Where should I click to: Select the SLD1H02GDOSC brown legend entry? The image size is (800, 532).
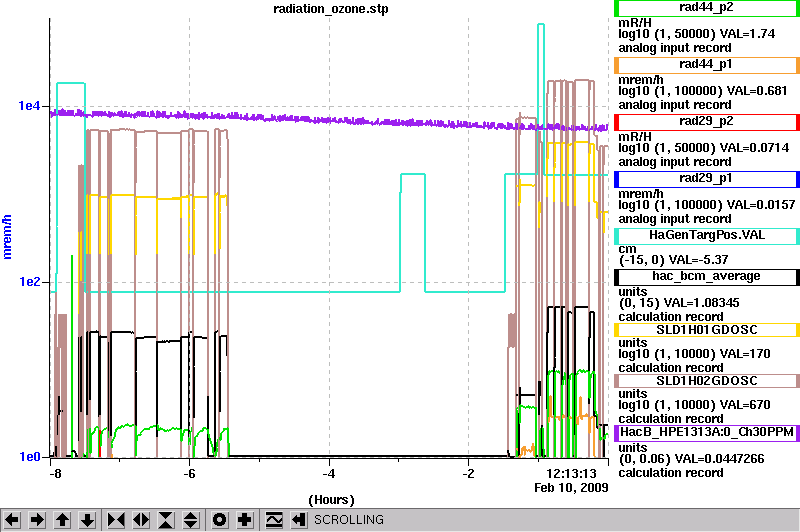[x=707, y=381]
